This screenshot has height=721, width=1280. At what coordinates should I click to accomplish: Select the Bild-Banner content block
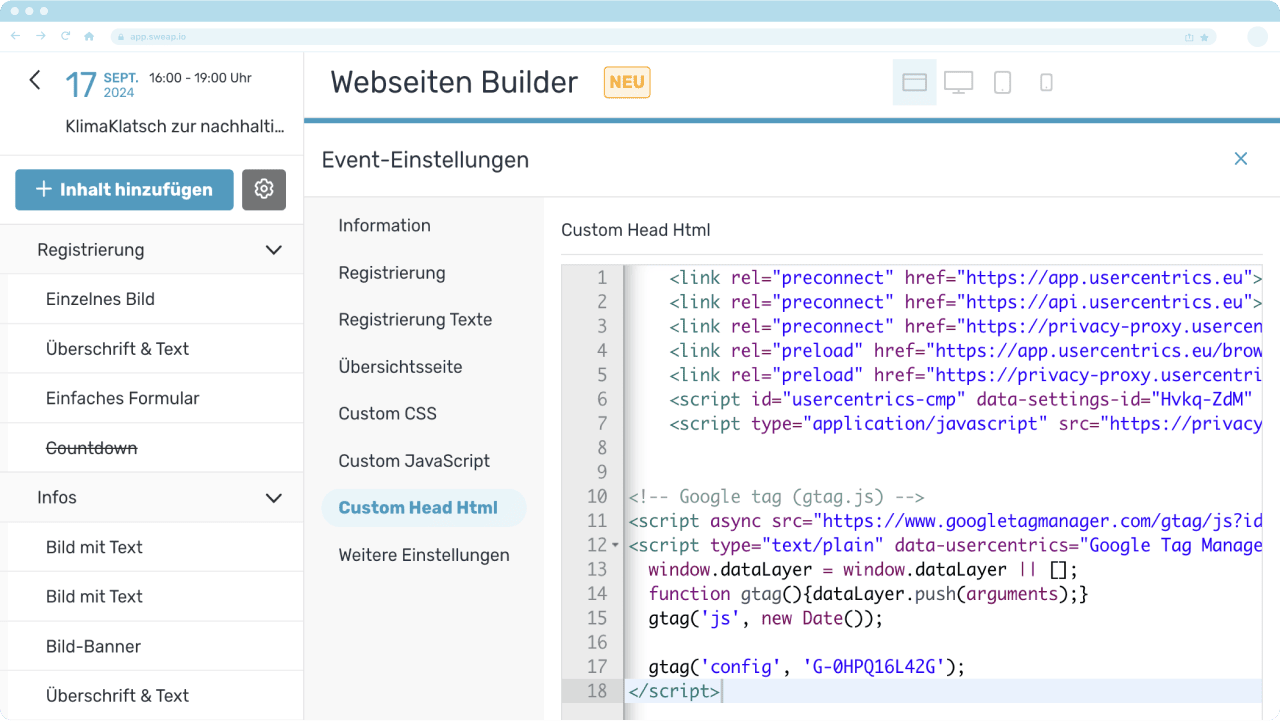pyautogui.click(x=93, y=646)
